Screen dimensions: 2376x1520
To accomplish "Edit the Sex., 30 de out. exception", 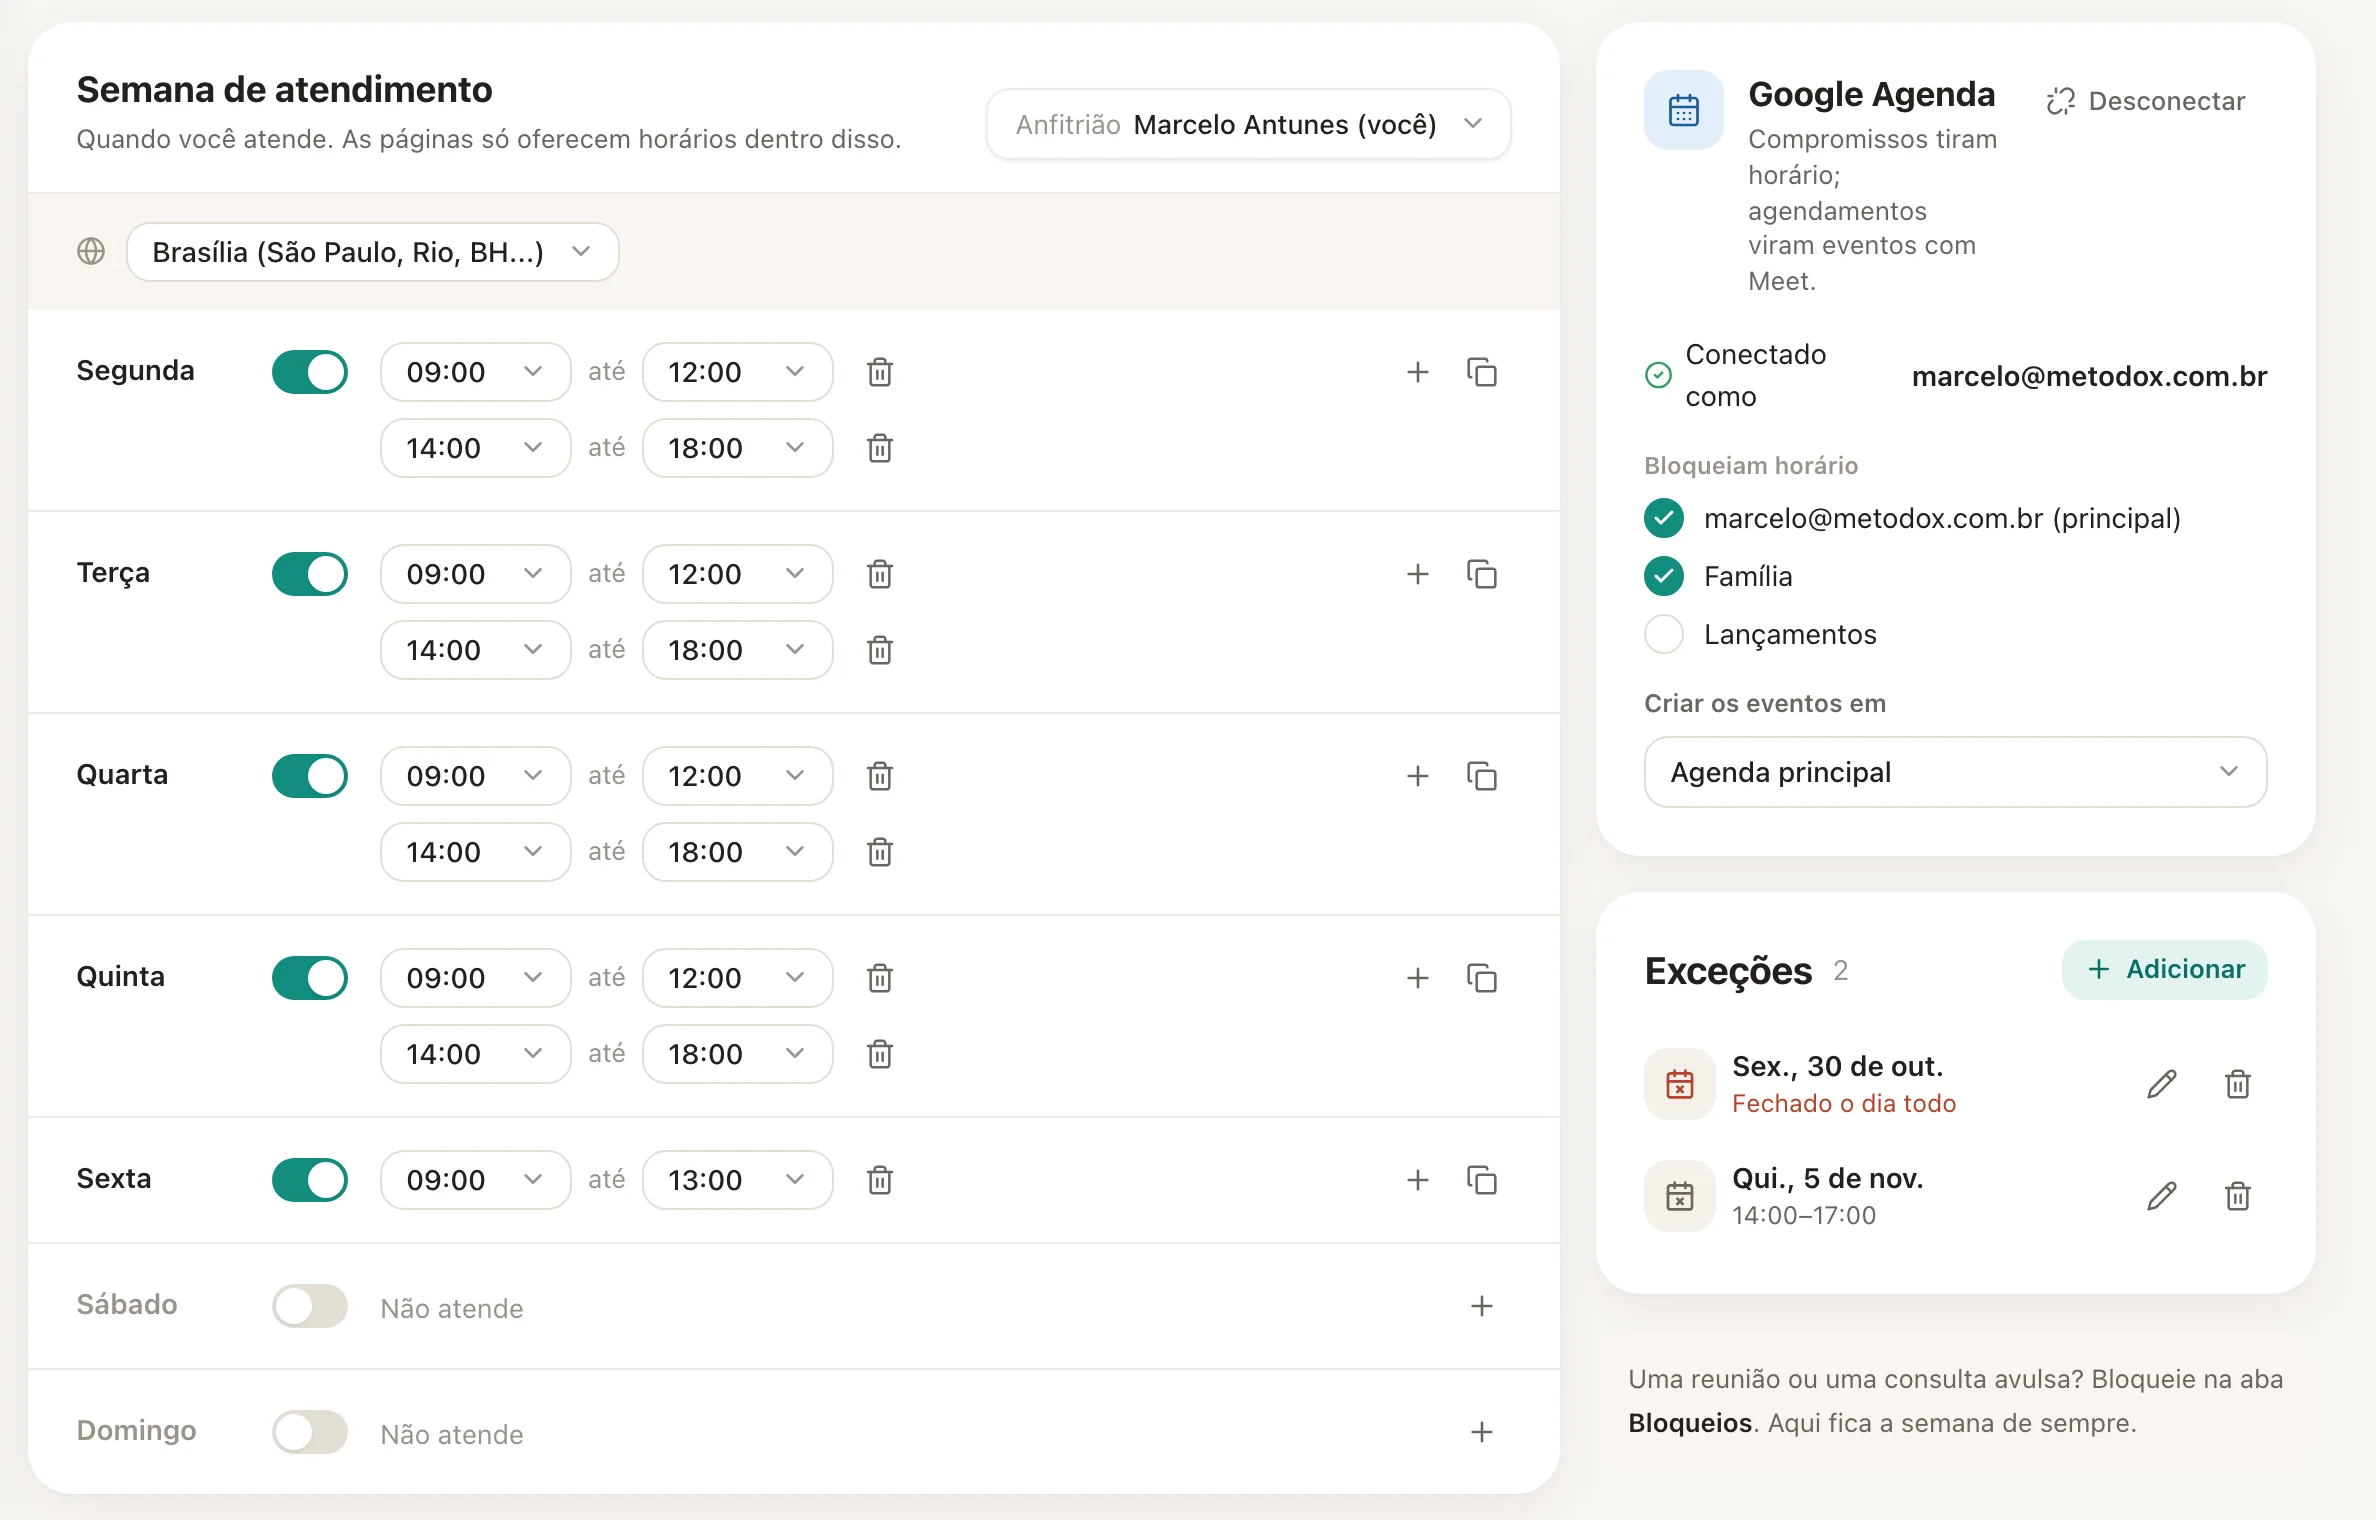I will [x=2162, y=1084].
